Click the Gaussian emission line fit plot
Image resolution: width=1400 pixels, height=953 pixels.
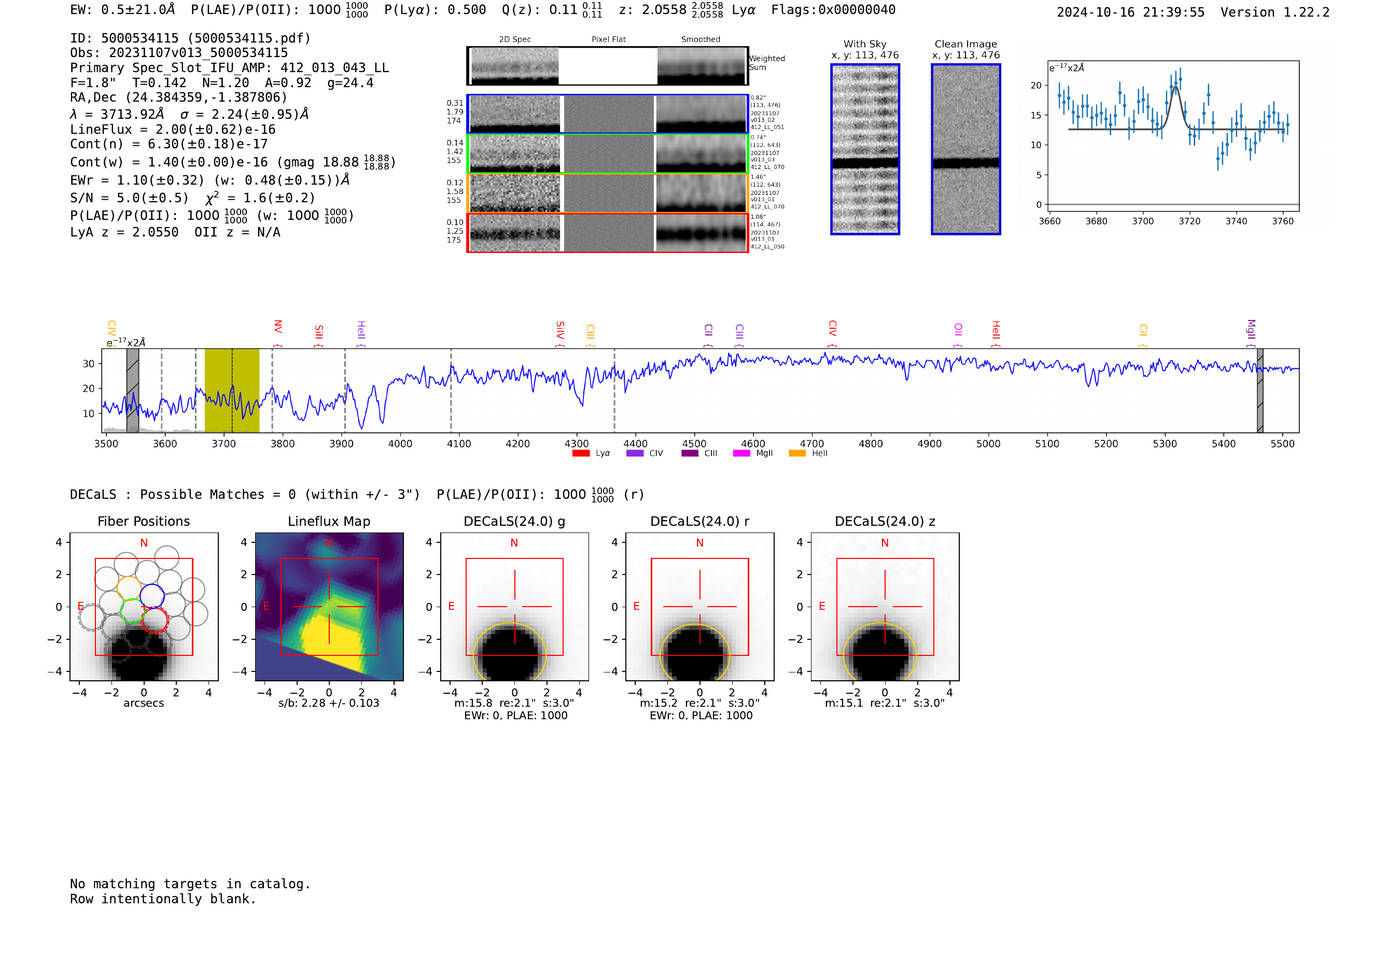click(1173, 137)
